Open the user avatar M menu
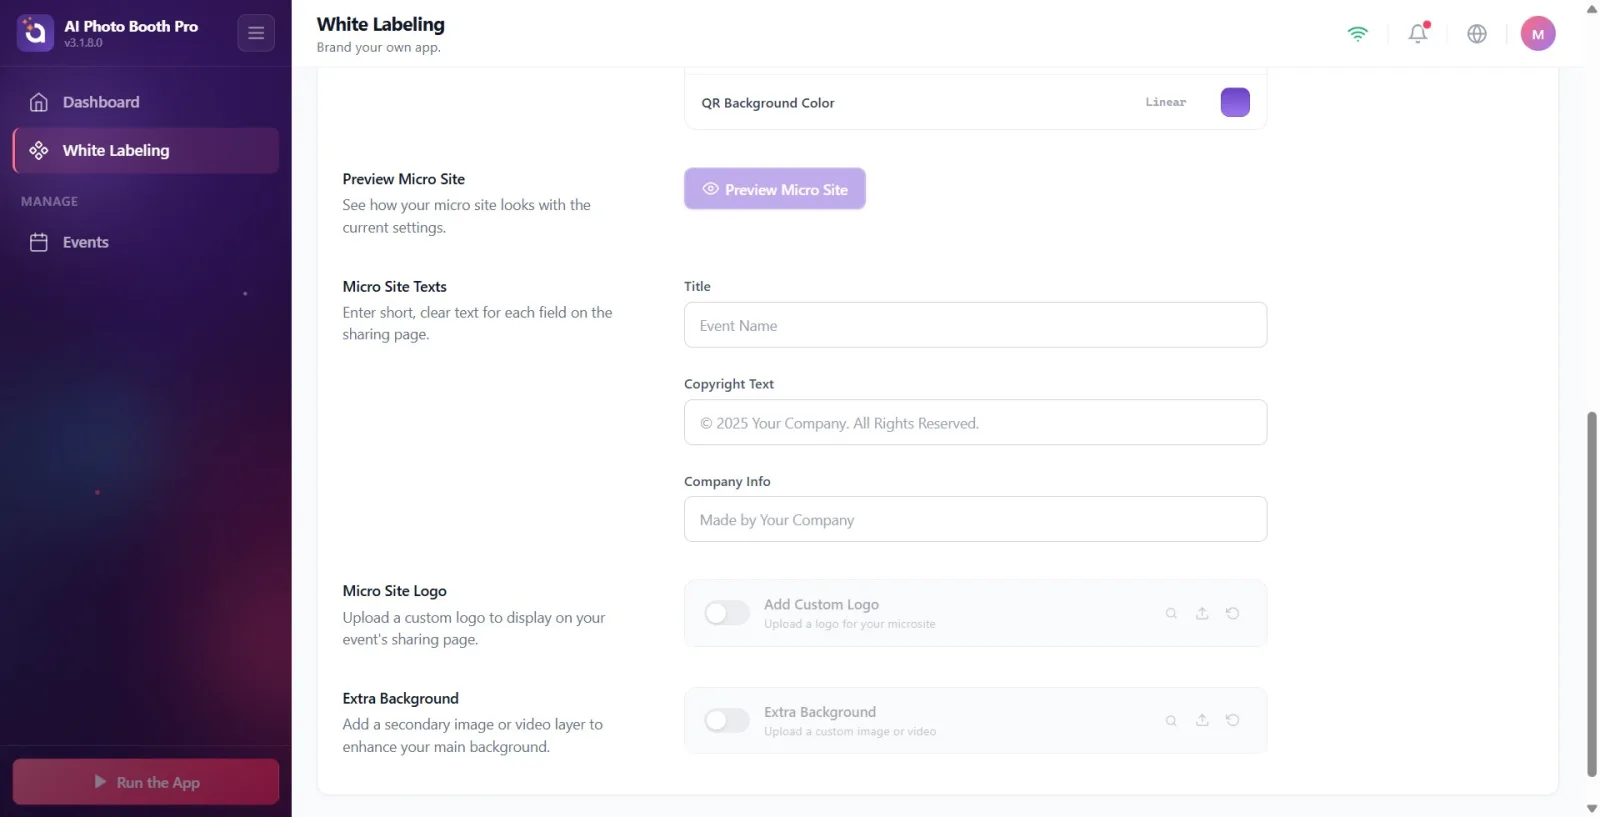 tap(1538, 34)
